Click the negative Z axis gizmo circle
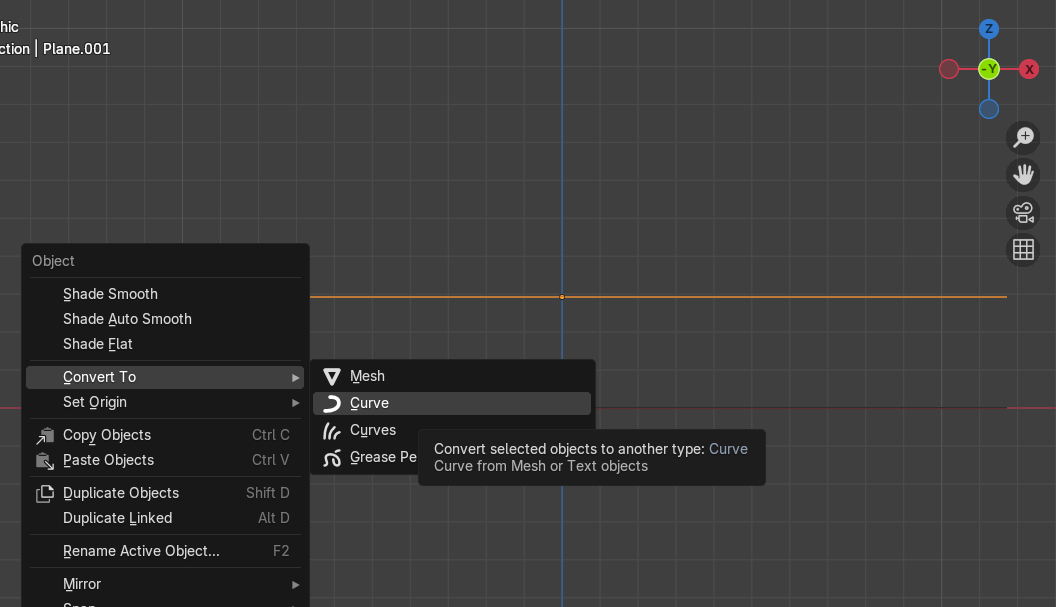This screenshot has height=607, width=1056. click(x=989, y=109)
